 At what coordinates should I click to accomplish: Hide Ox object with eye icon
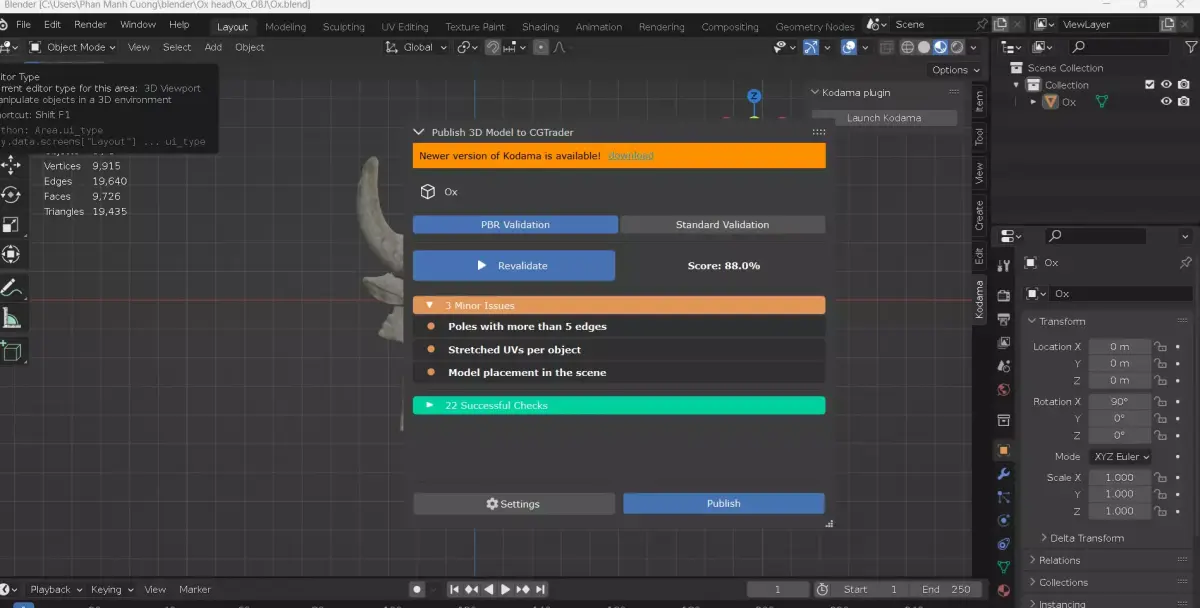pyautogui.click(x=1166, y=102)
